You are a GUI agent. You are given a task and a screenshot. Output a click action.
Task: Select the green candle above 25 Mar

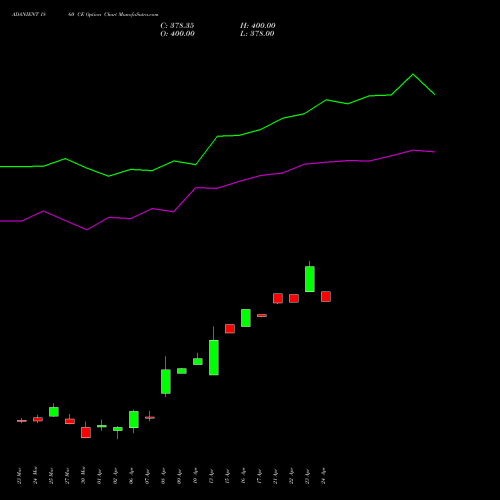(54, 412)
